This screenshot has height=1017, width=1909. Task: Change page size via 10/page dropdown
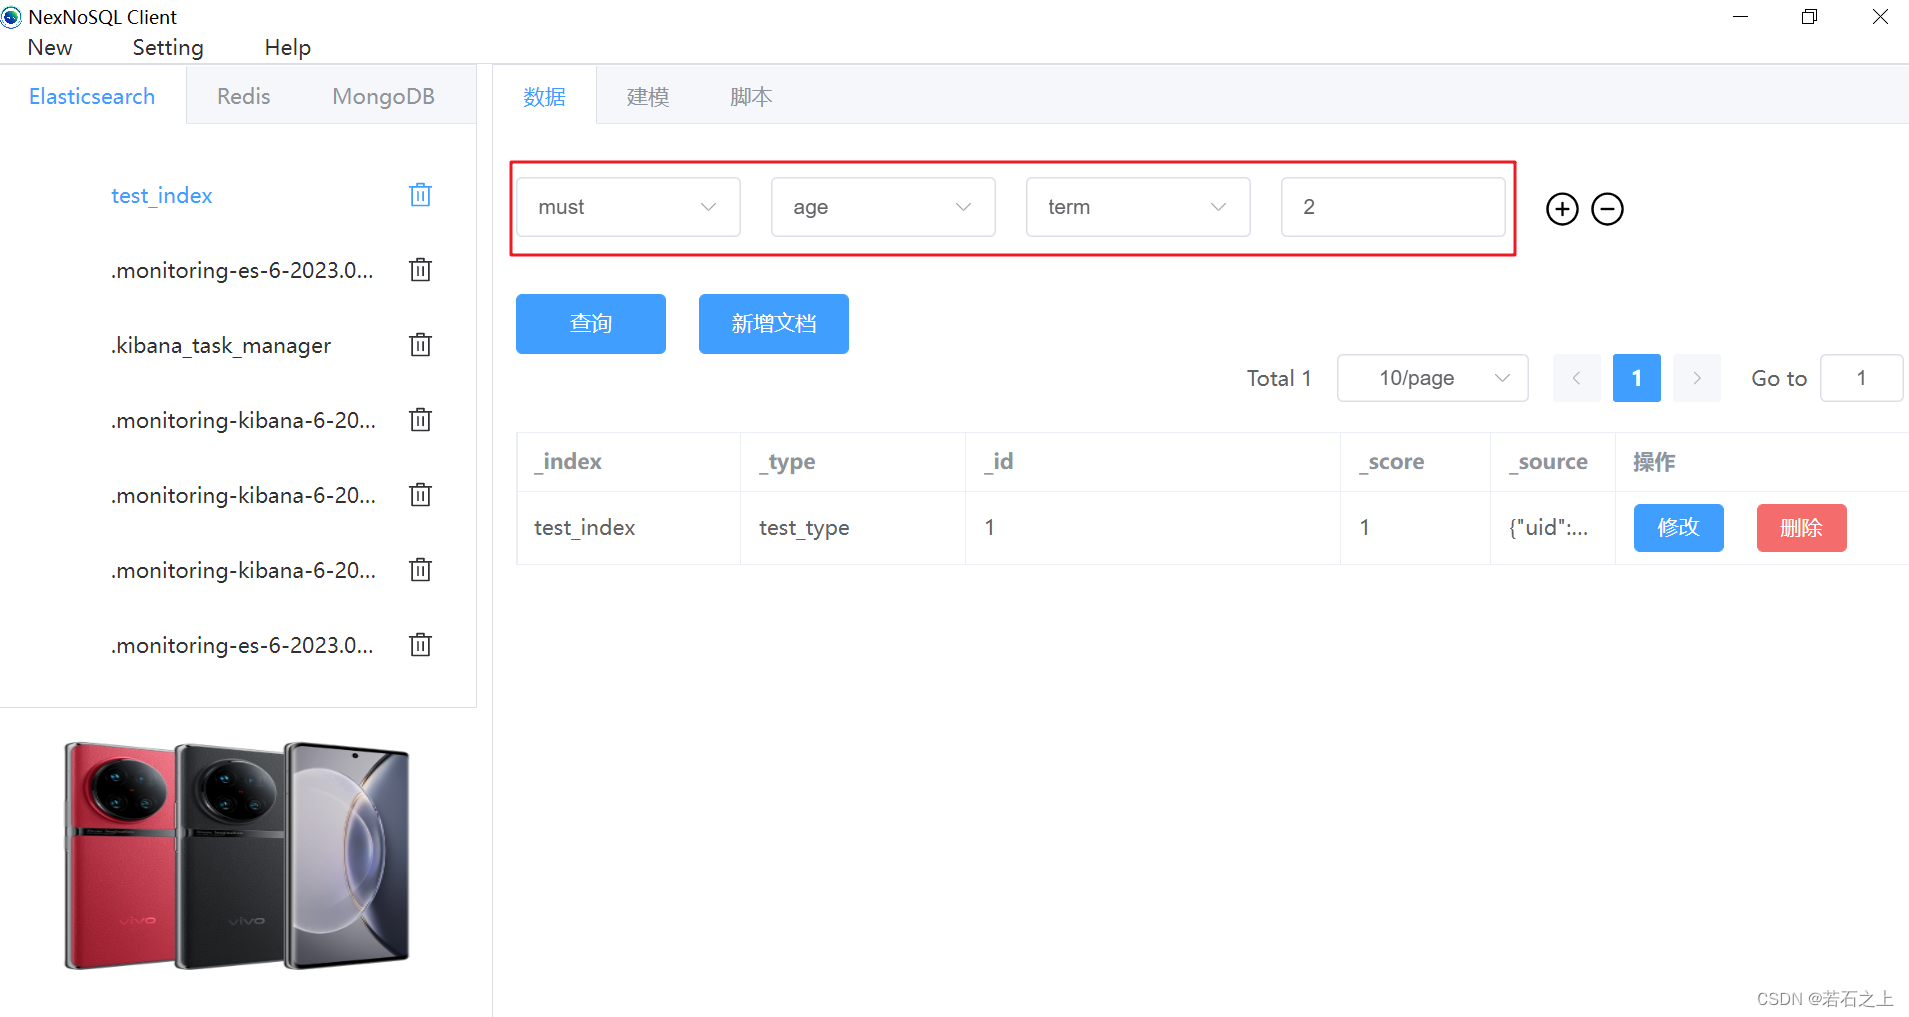pos(1432,377)
